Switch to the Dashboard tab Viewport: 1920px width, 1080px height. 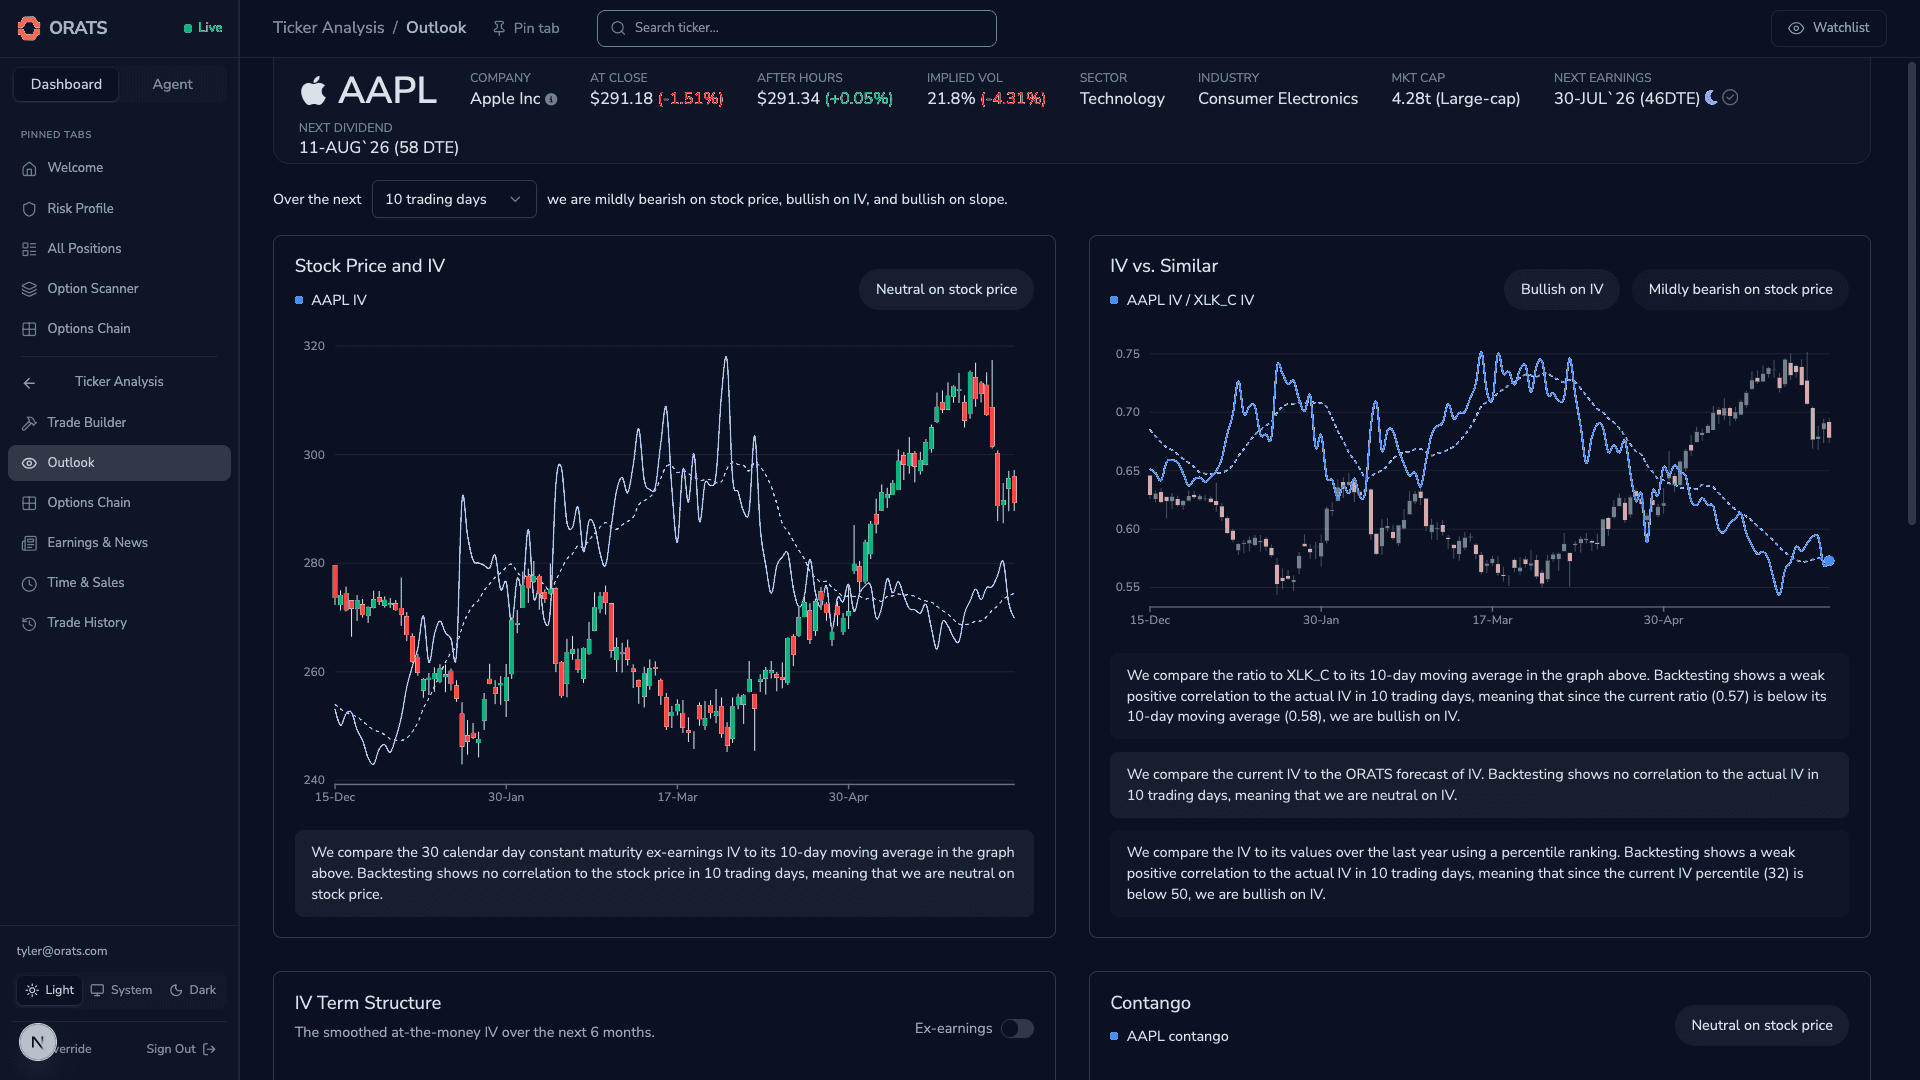point(66,84)
